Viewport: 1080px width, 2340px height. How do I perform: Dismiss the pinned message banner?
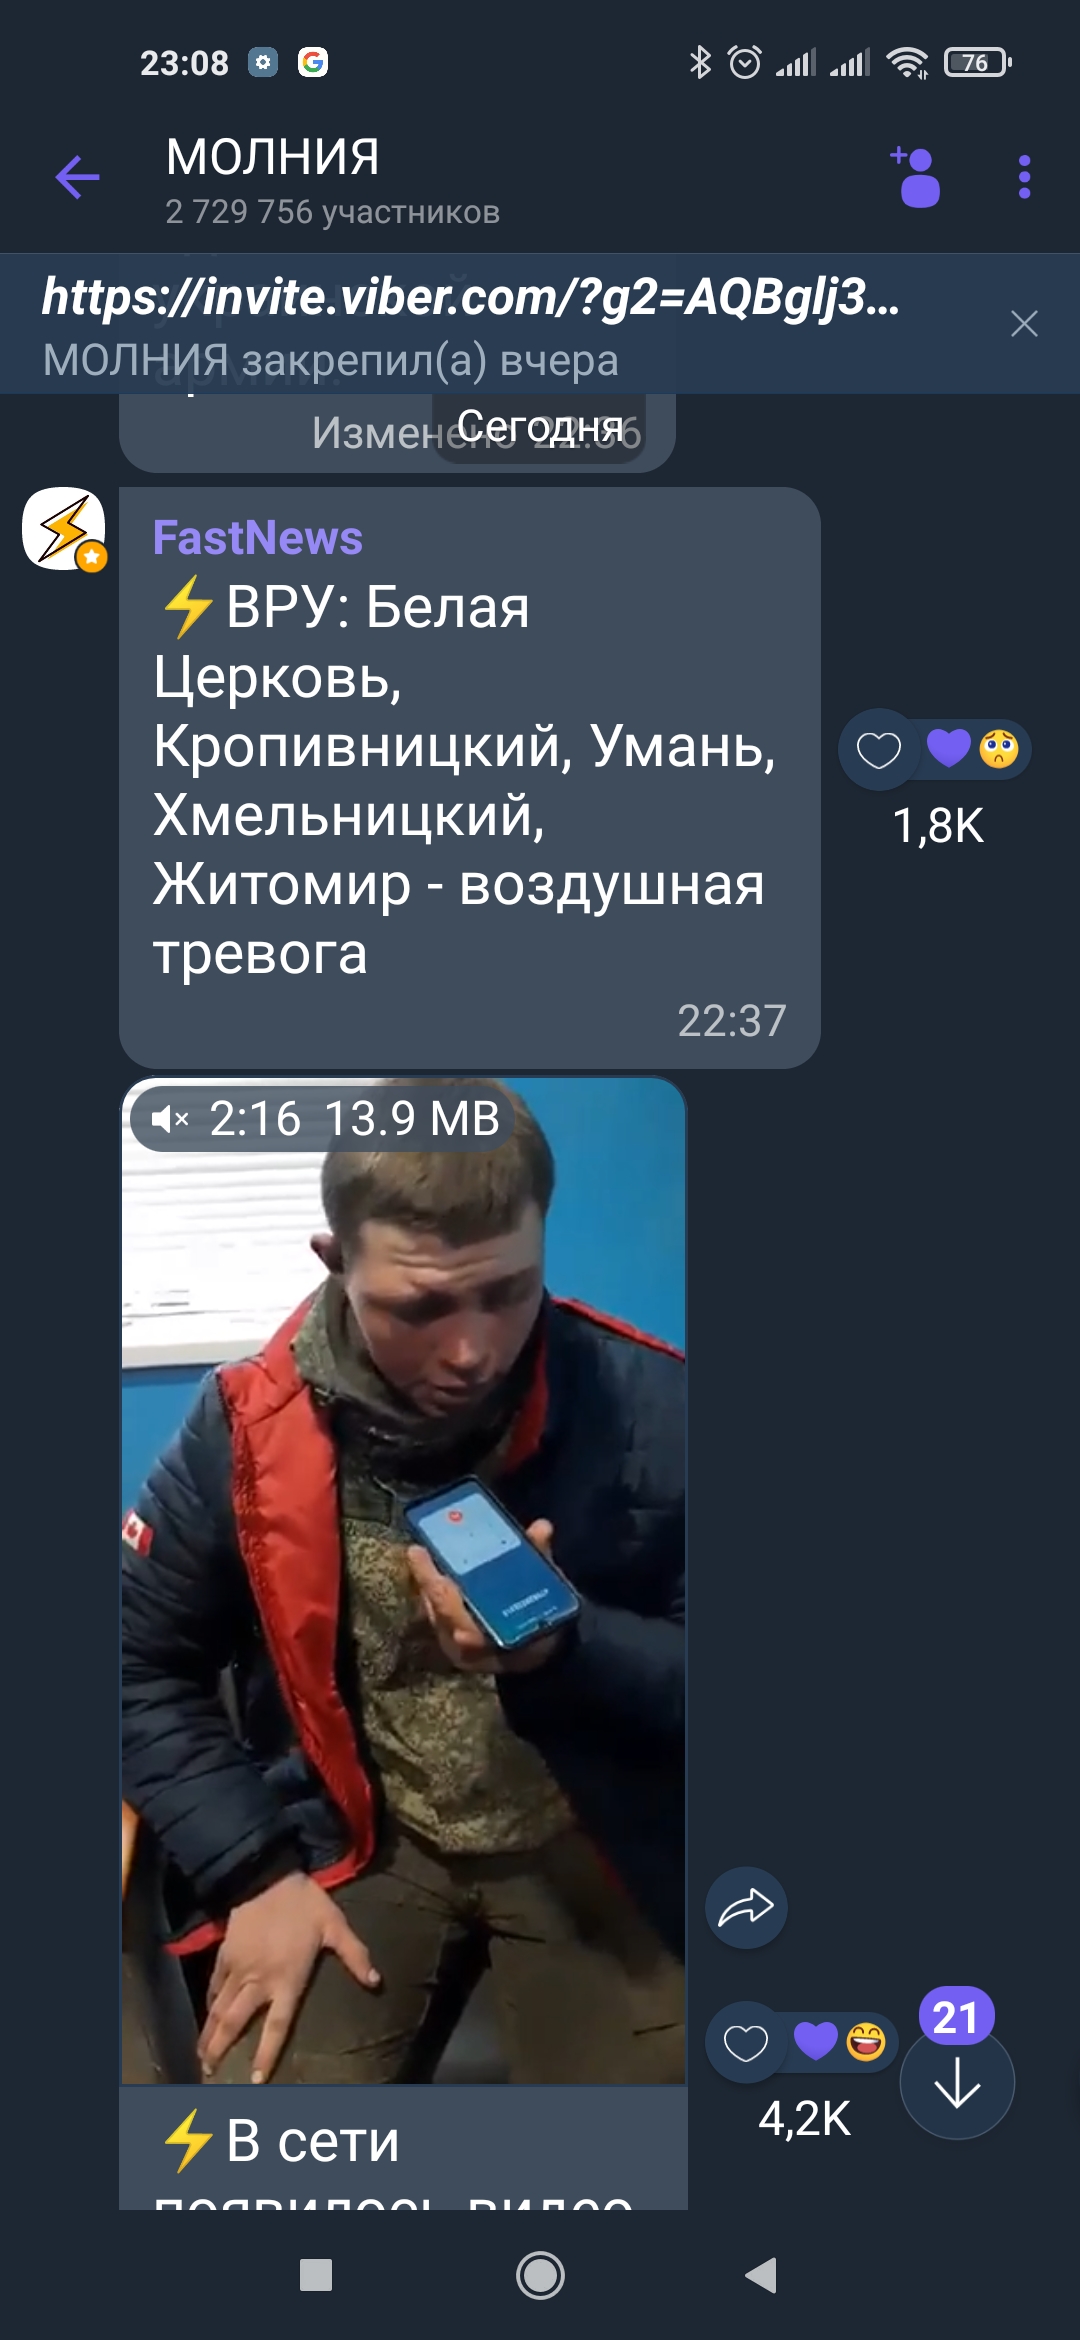(x=1024, y=324)
